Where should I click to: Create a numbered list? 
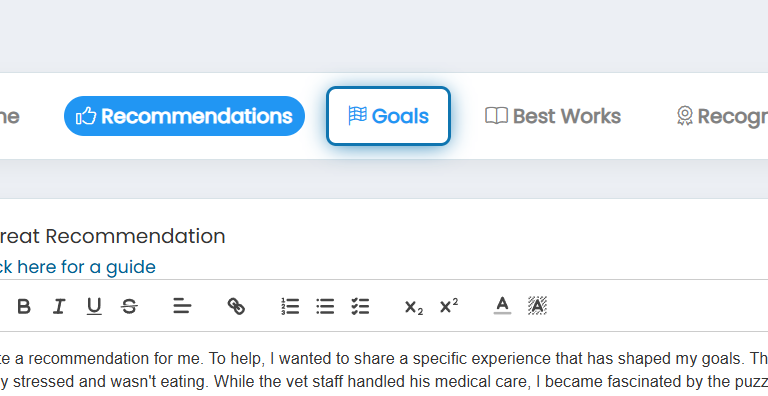coord(290,306)
